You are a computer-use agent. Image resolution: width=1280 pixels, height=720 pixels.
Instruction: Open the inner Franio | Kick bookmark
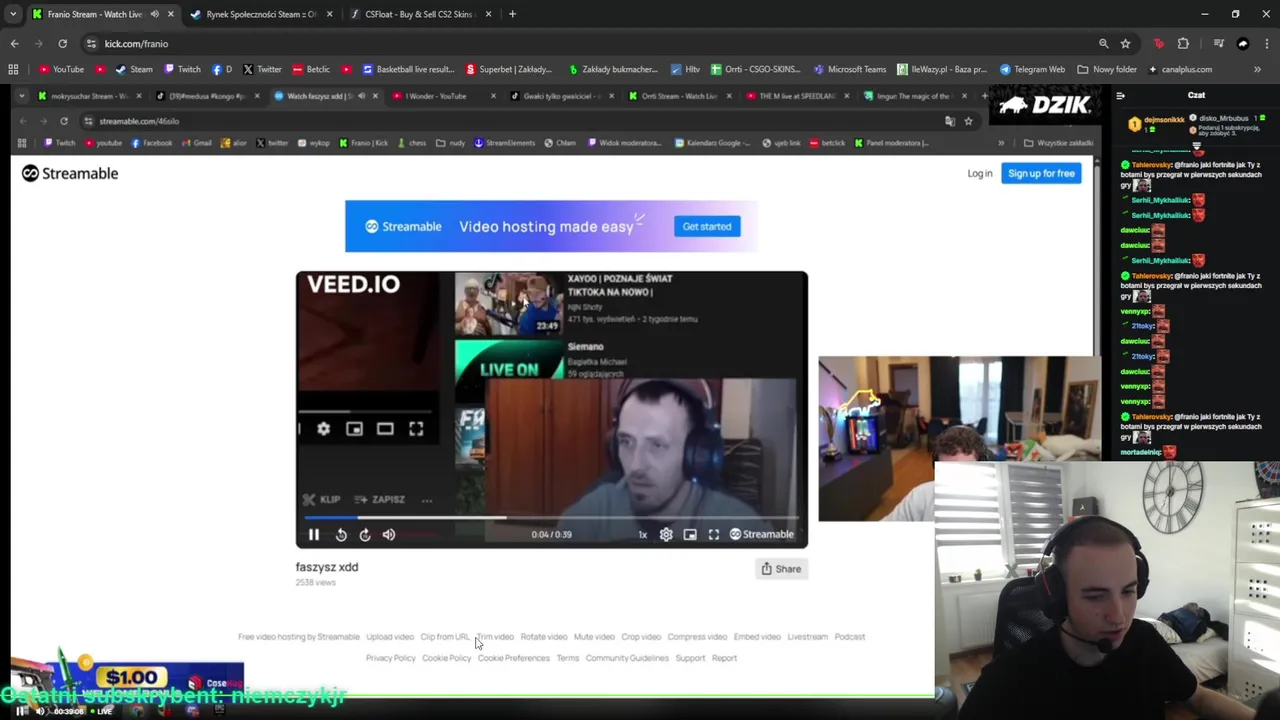coord(363,143)
